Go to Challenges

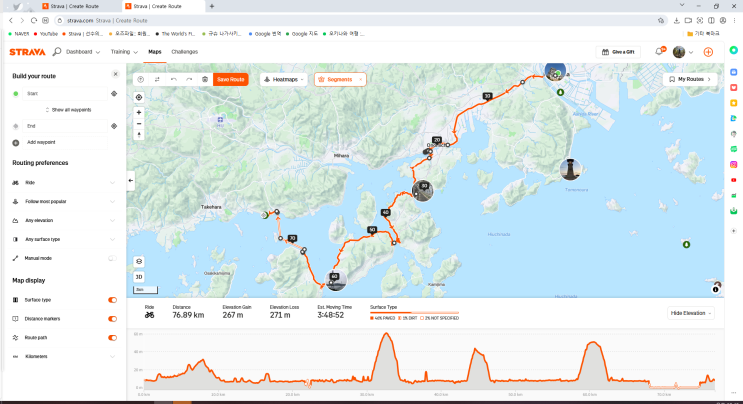(184, 52)
